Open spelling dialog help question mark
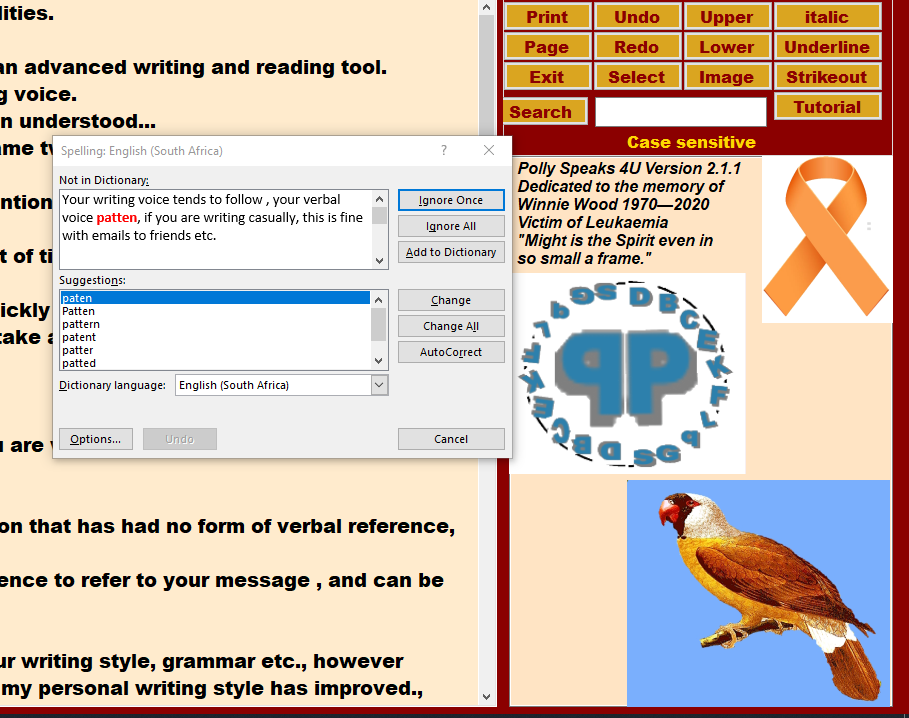909x718 pixels. click(x=444, y=150)
